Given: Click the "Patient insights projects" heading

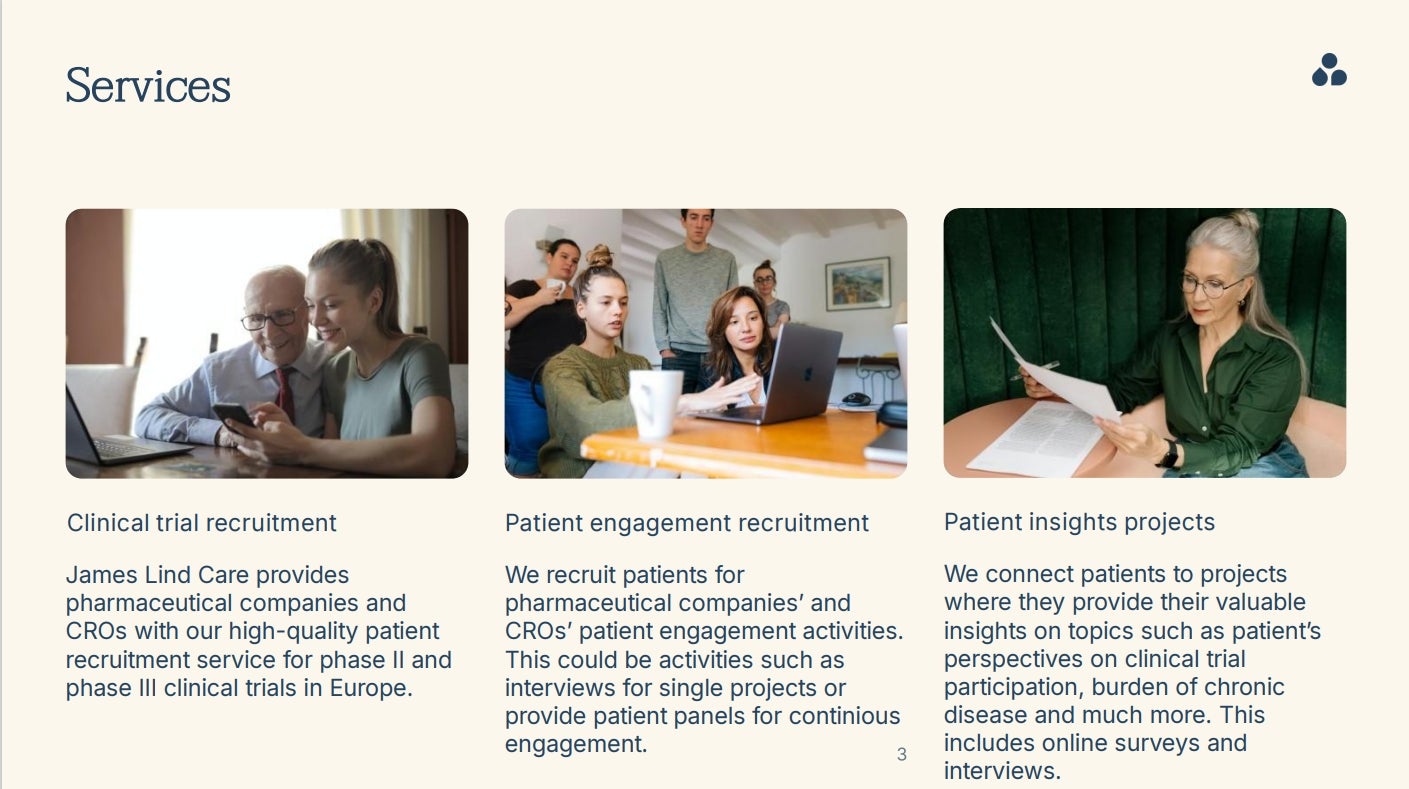Looking at the screenshot, I should pos(1079,522).
